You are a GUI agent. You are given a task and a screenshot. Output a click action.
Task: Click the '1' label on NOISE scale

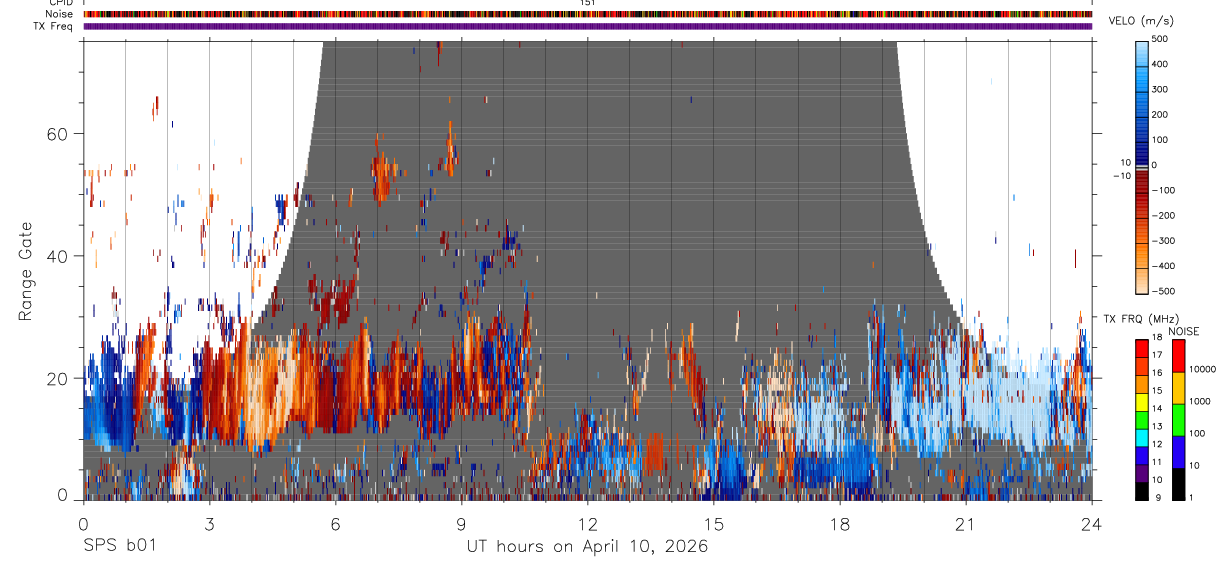click(1192, 497)
